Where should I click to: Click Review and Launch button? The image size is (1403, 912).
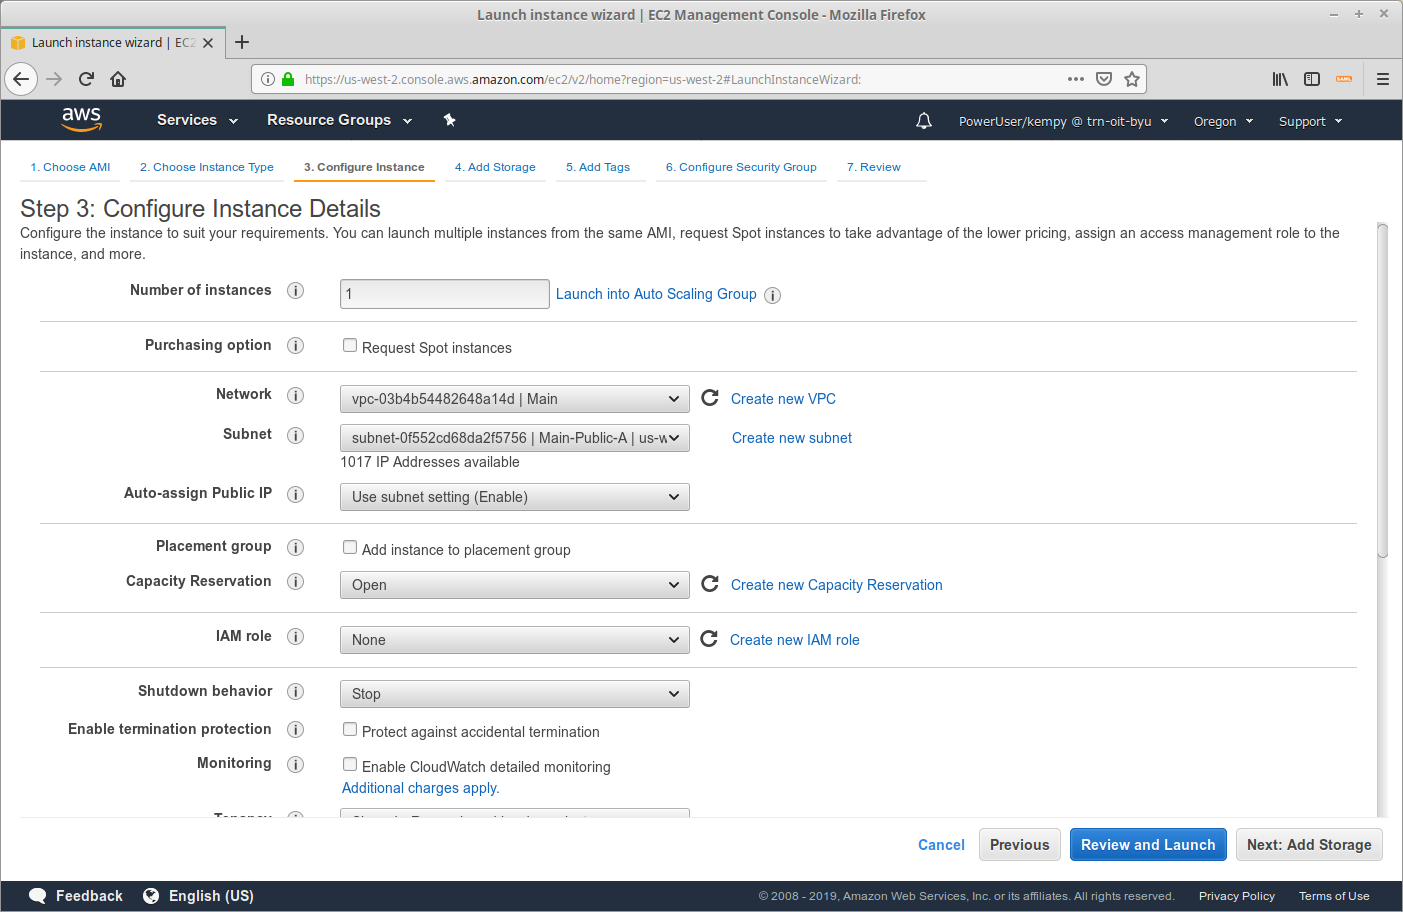coord(1148,845)
